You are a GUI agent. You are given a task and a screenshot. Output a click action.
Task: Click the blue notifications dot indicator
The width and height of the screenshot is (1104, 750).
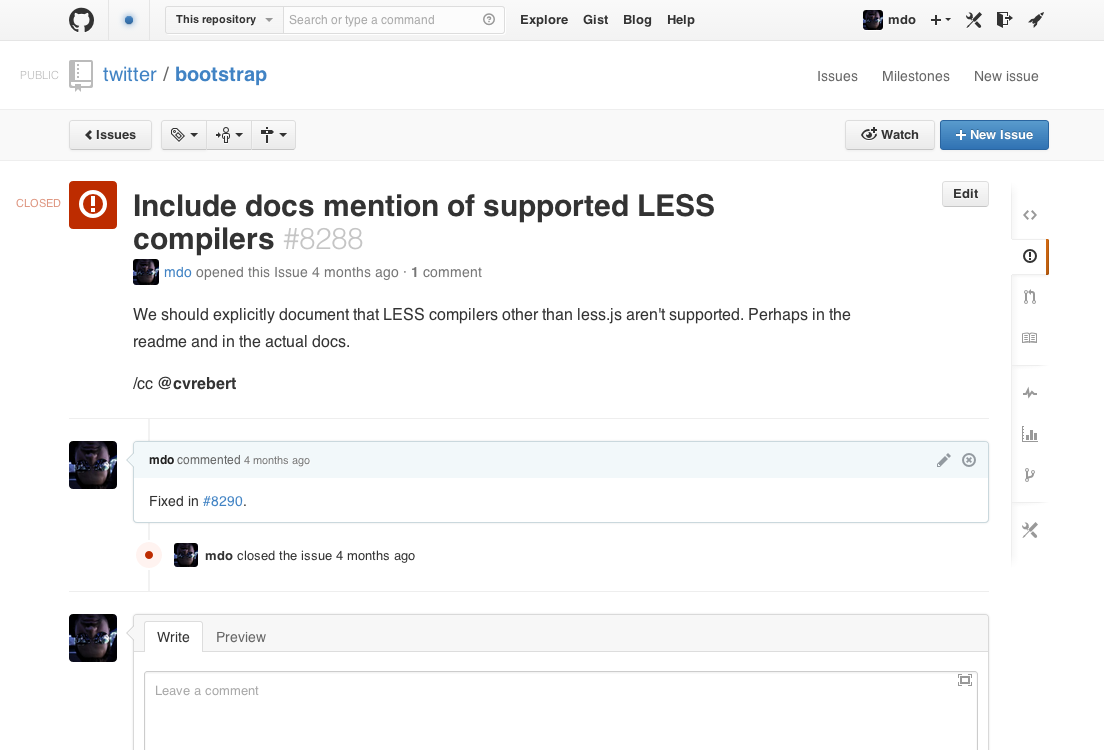click(x=129, y=20)
